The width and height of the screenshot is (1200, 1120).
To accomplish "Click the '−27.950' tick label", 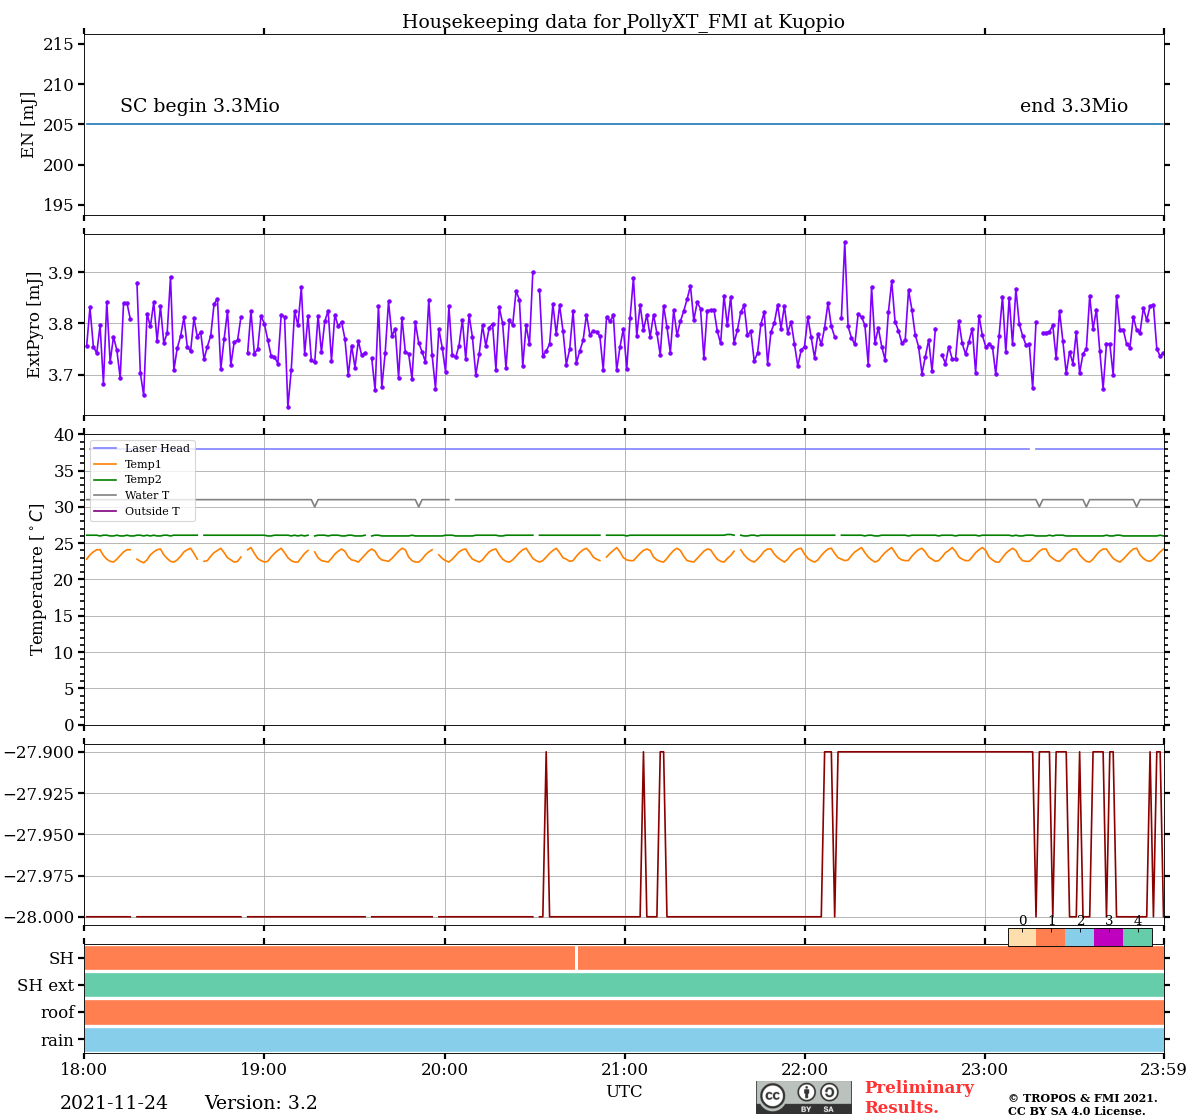I will 40,835.
